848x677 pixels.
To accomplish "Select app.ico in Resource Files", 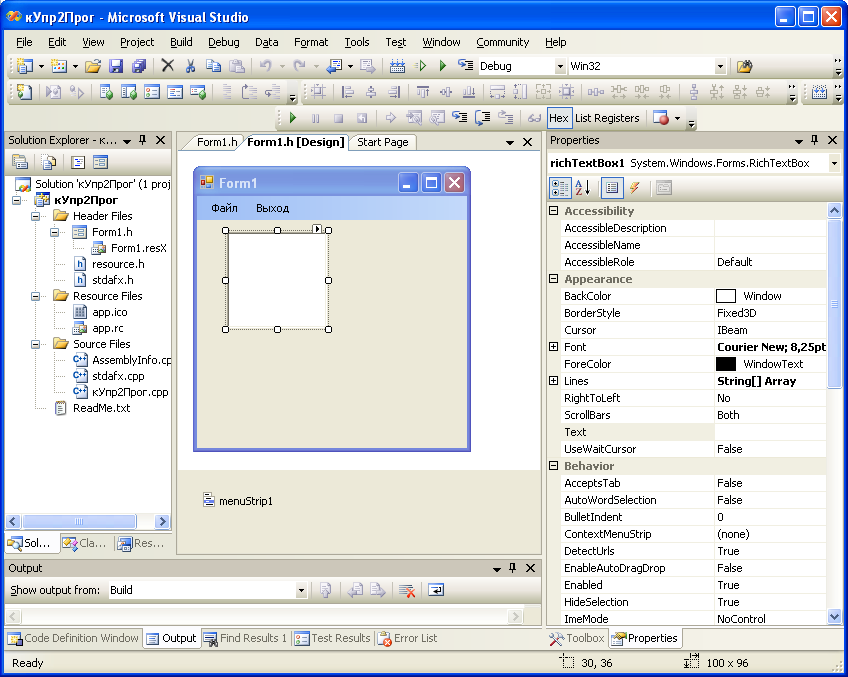I will tap(110, 312).
